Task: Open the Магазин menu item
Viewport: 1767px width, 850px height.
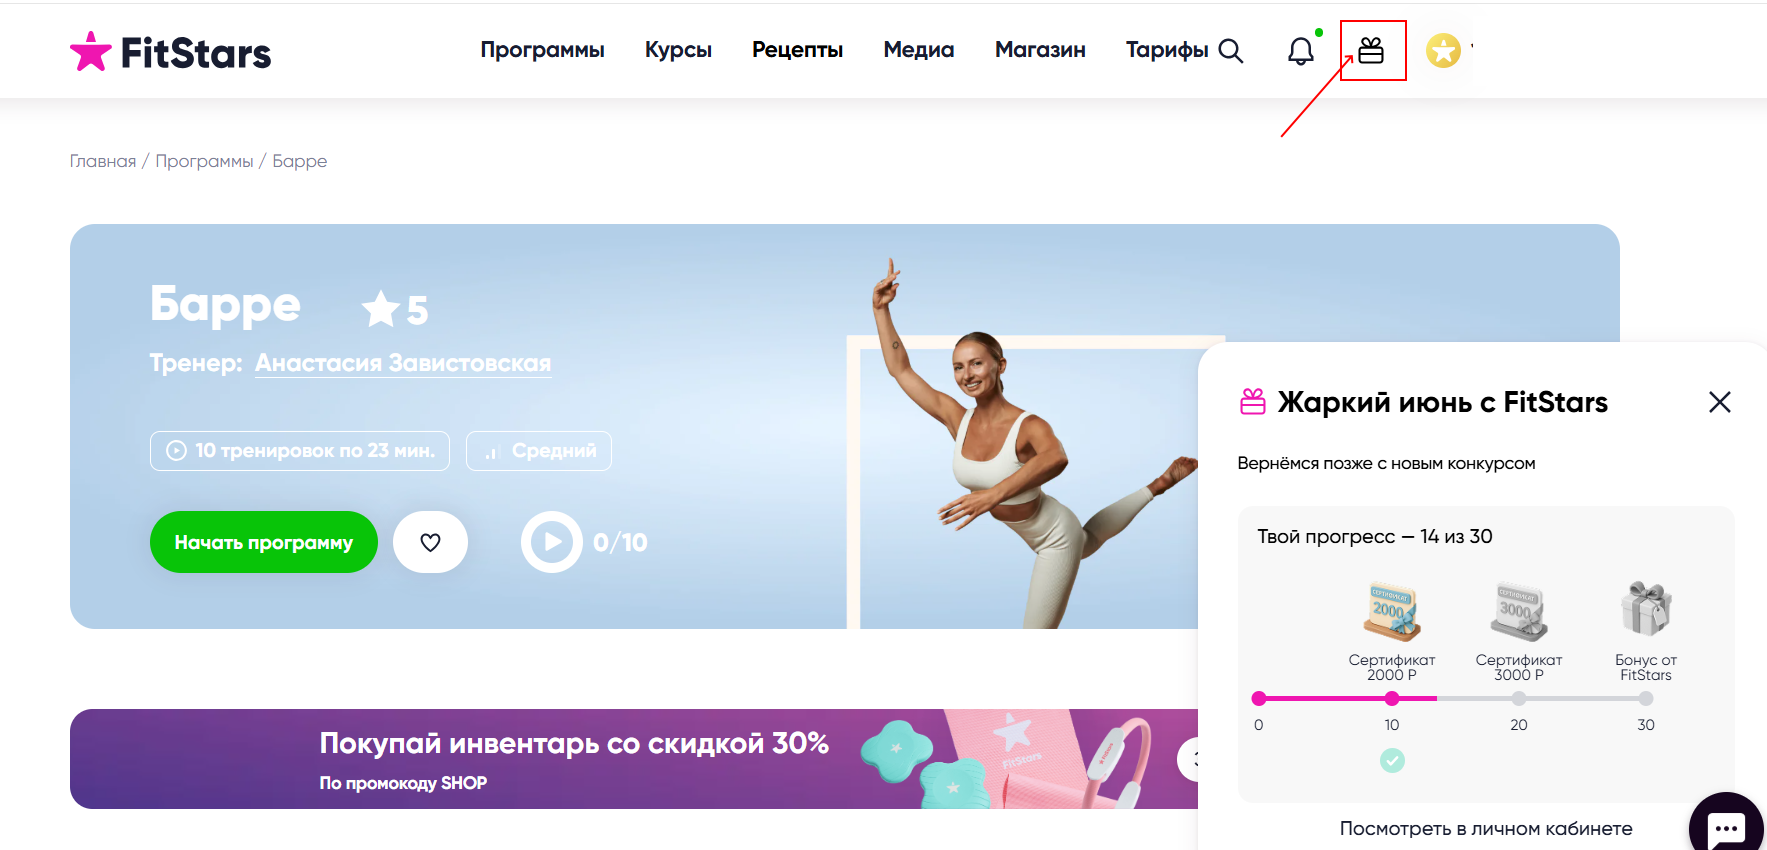Action: click(x=1040, y=50)
